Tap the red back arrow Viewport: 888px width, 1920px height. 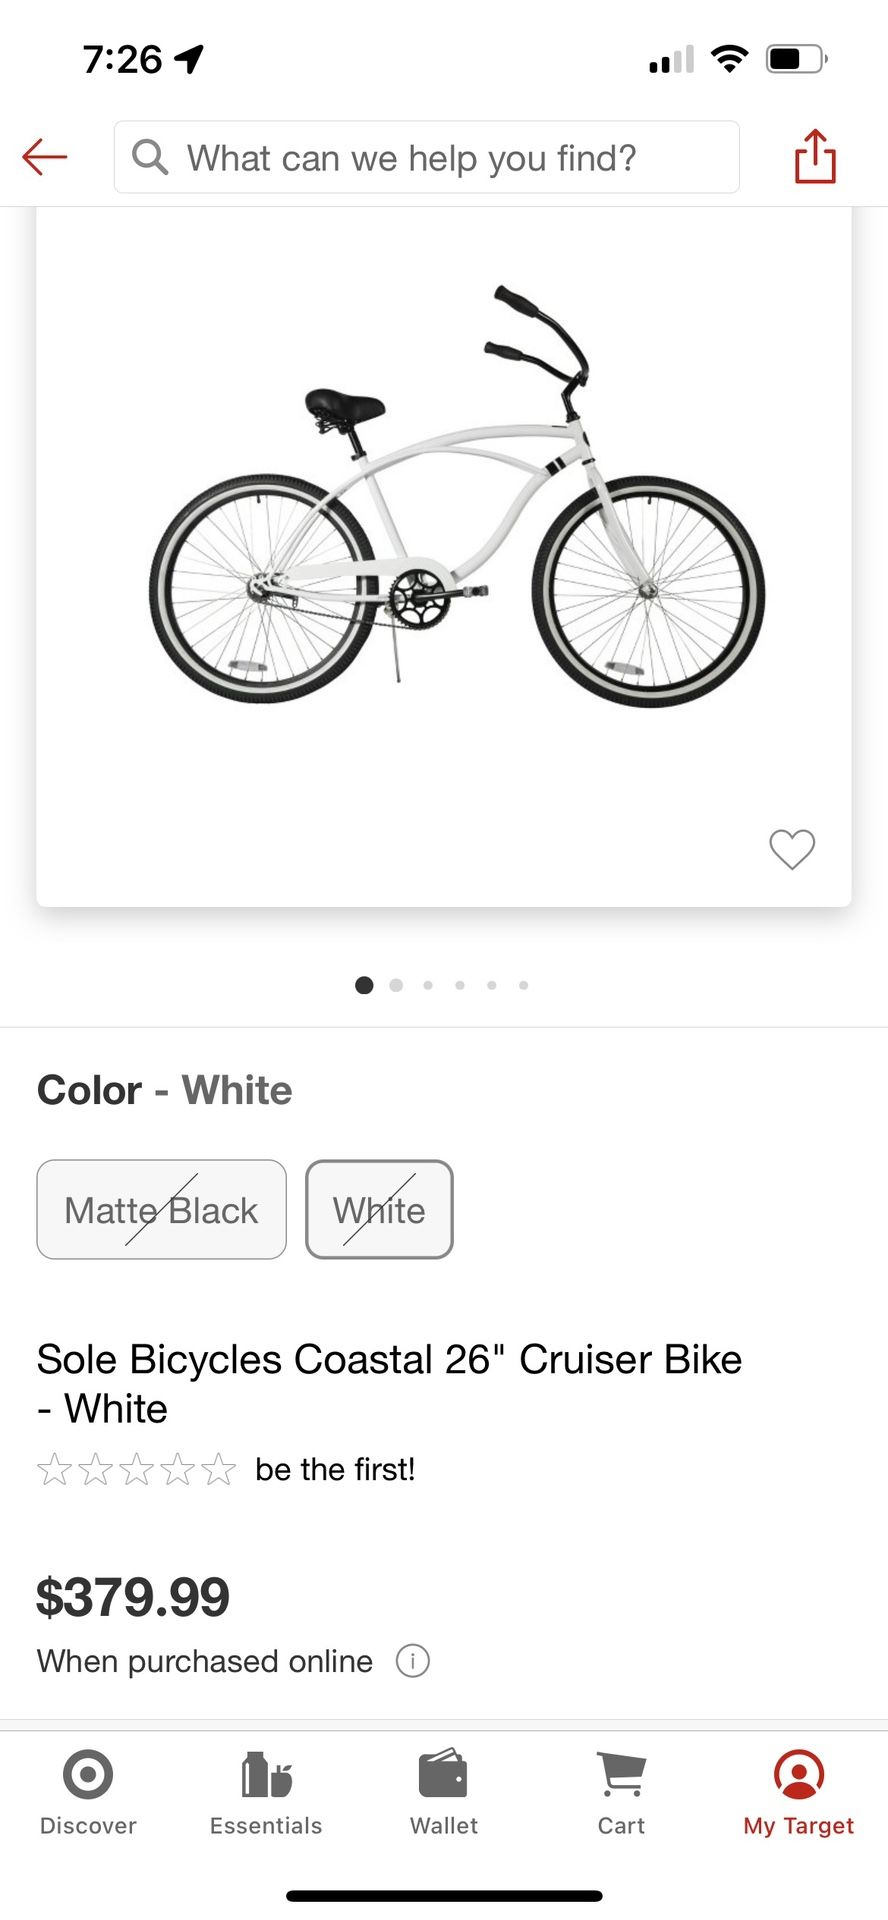pyautogui.click(x=45, y=157)
